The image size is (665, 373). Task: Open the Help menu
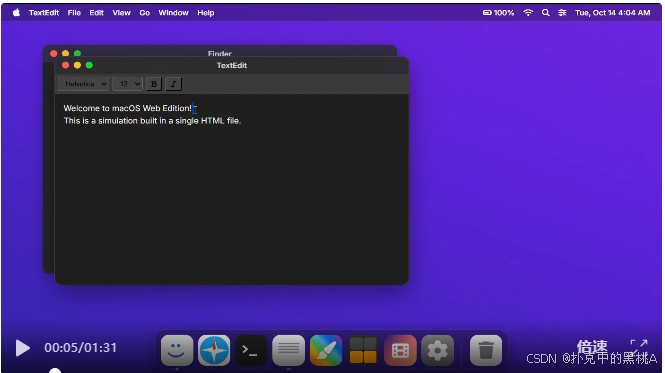(205, 13)
